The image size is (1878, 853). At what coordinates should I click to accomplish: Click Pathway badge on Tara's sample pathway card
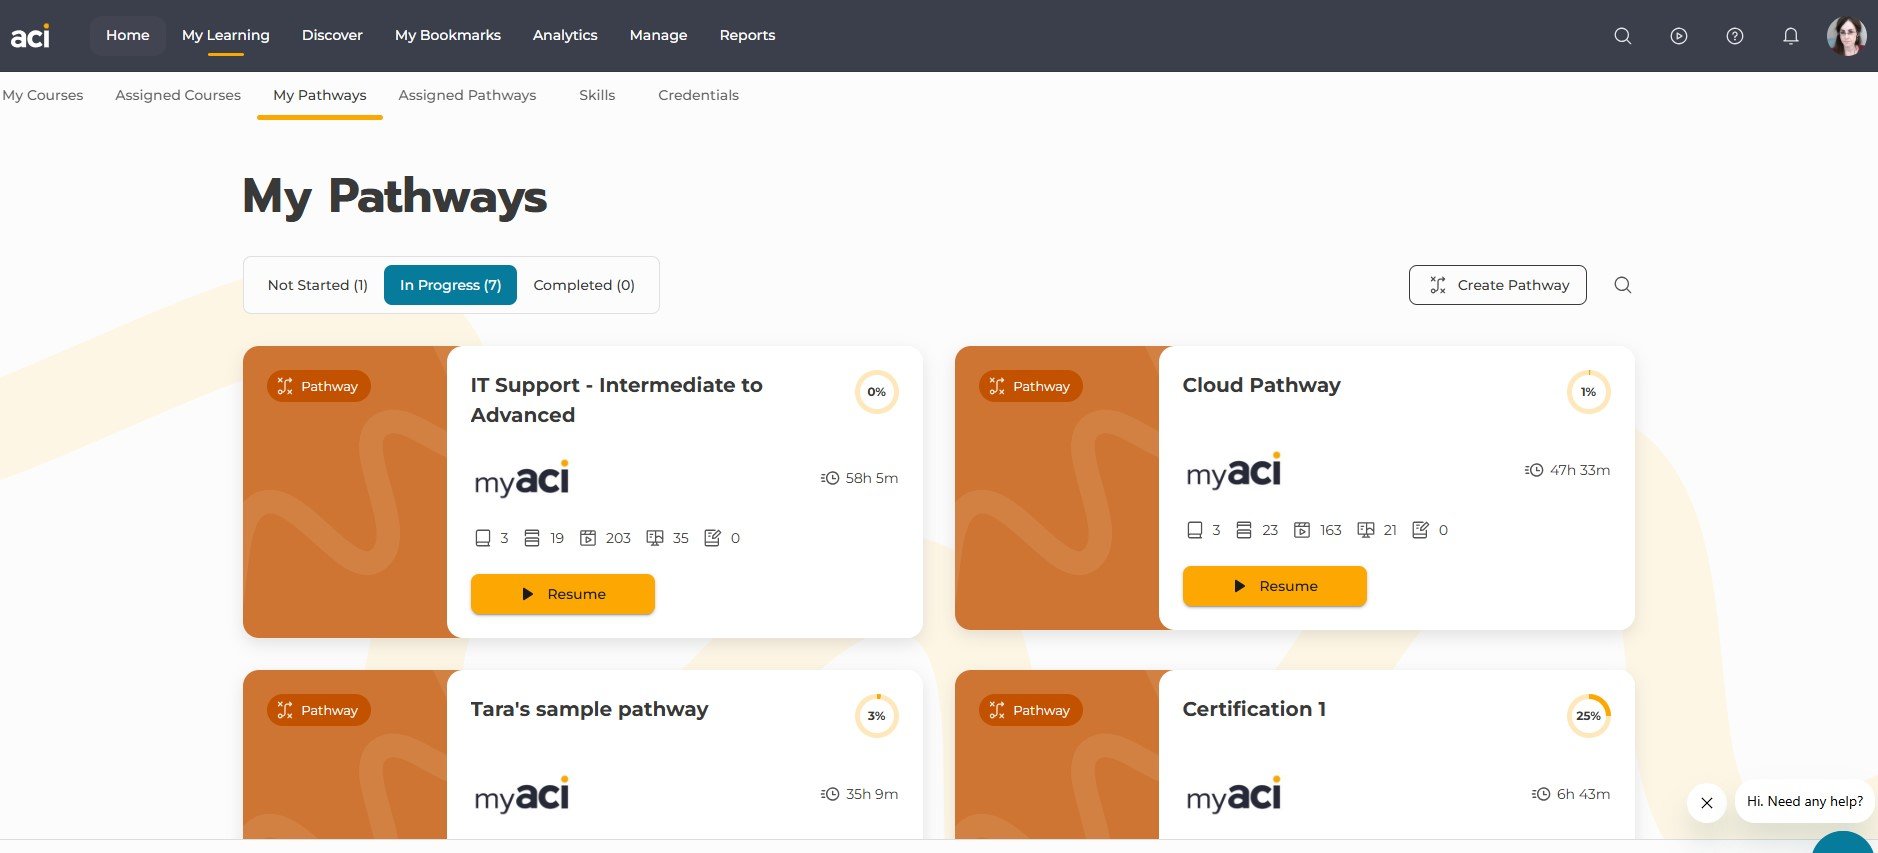[319, 710]
